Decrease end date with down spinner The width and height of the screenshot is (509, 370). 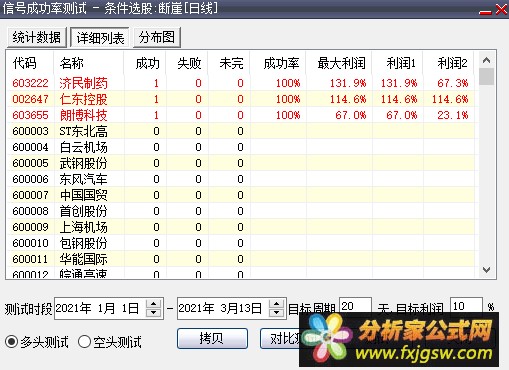[x=277, y=313]
